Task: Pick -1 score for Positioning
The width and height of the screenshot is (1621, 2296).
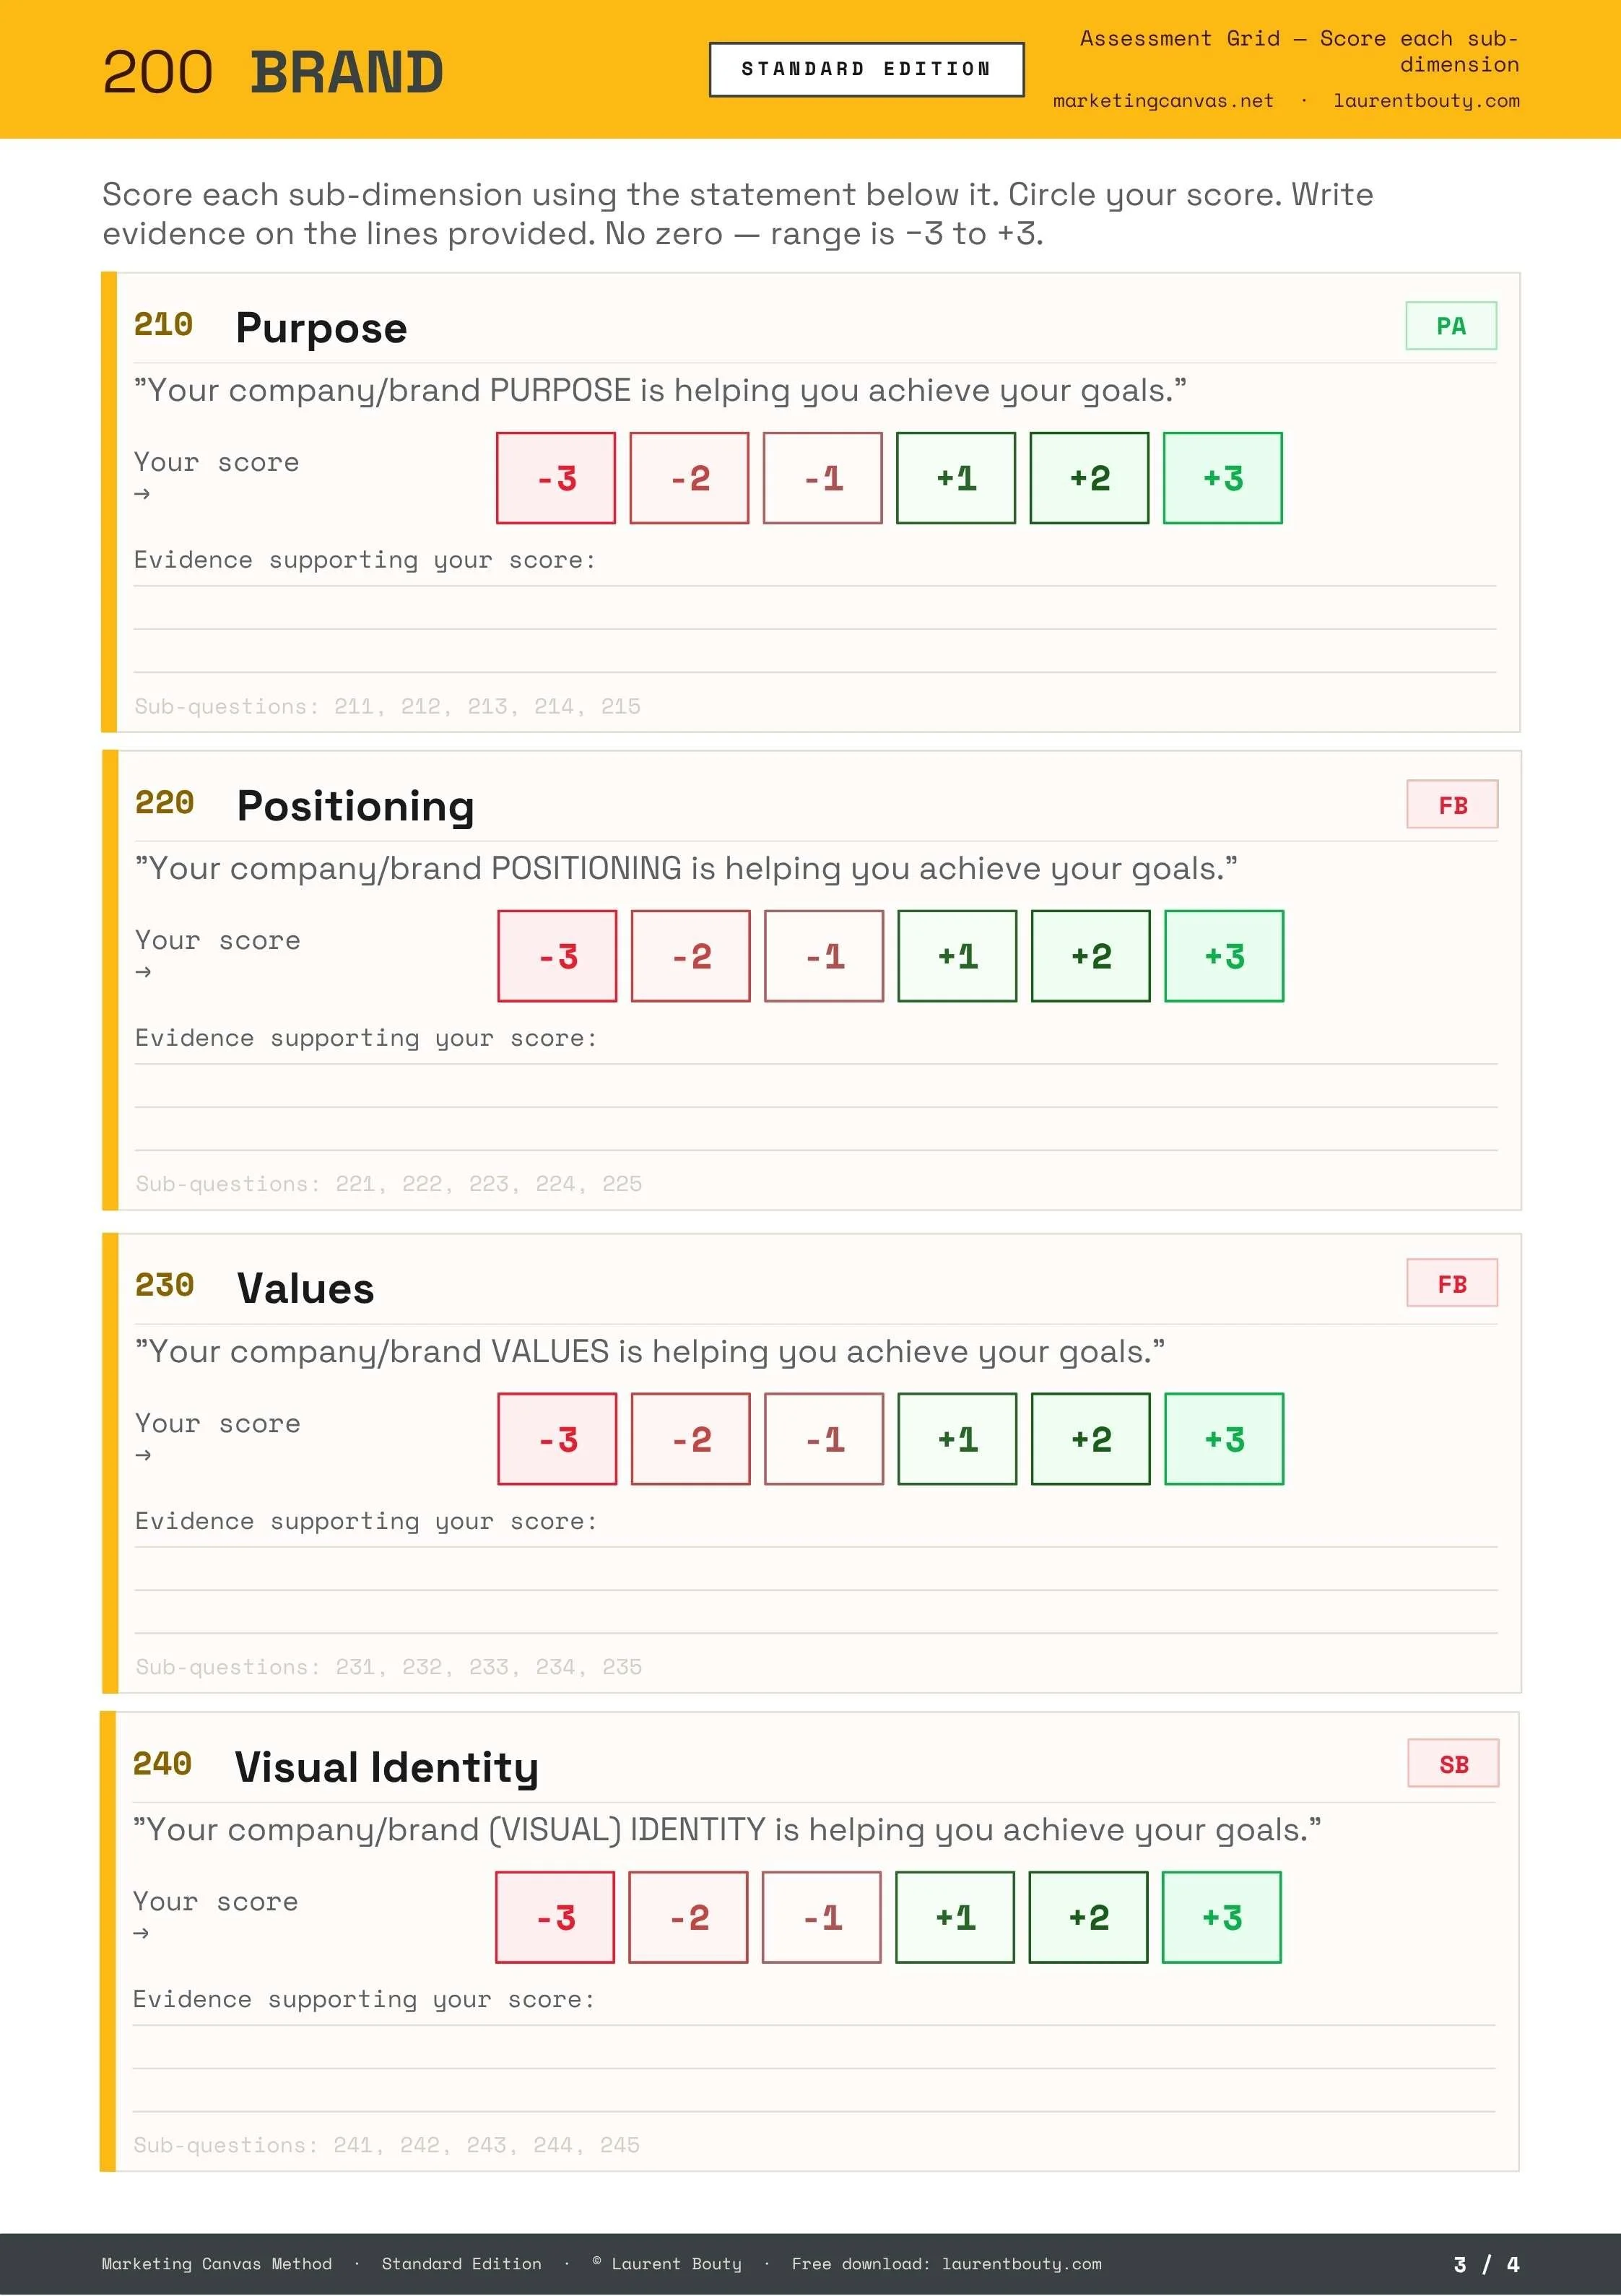Action: point(824,956)
